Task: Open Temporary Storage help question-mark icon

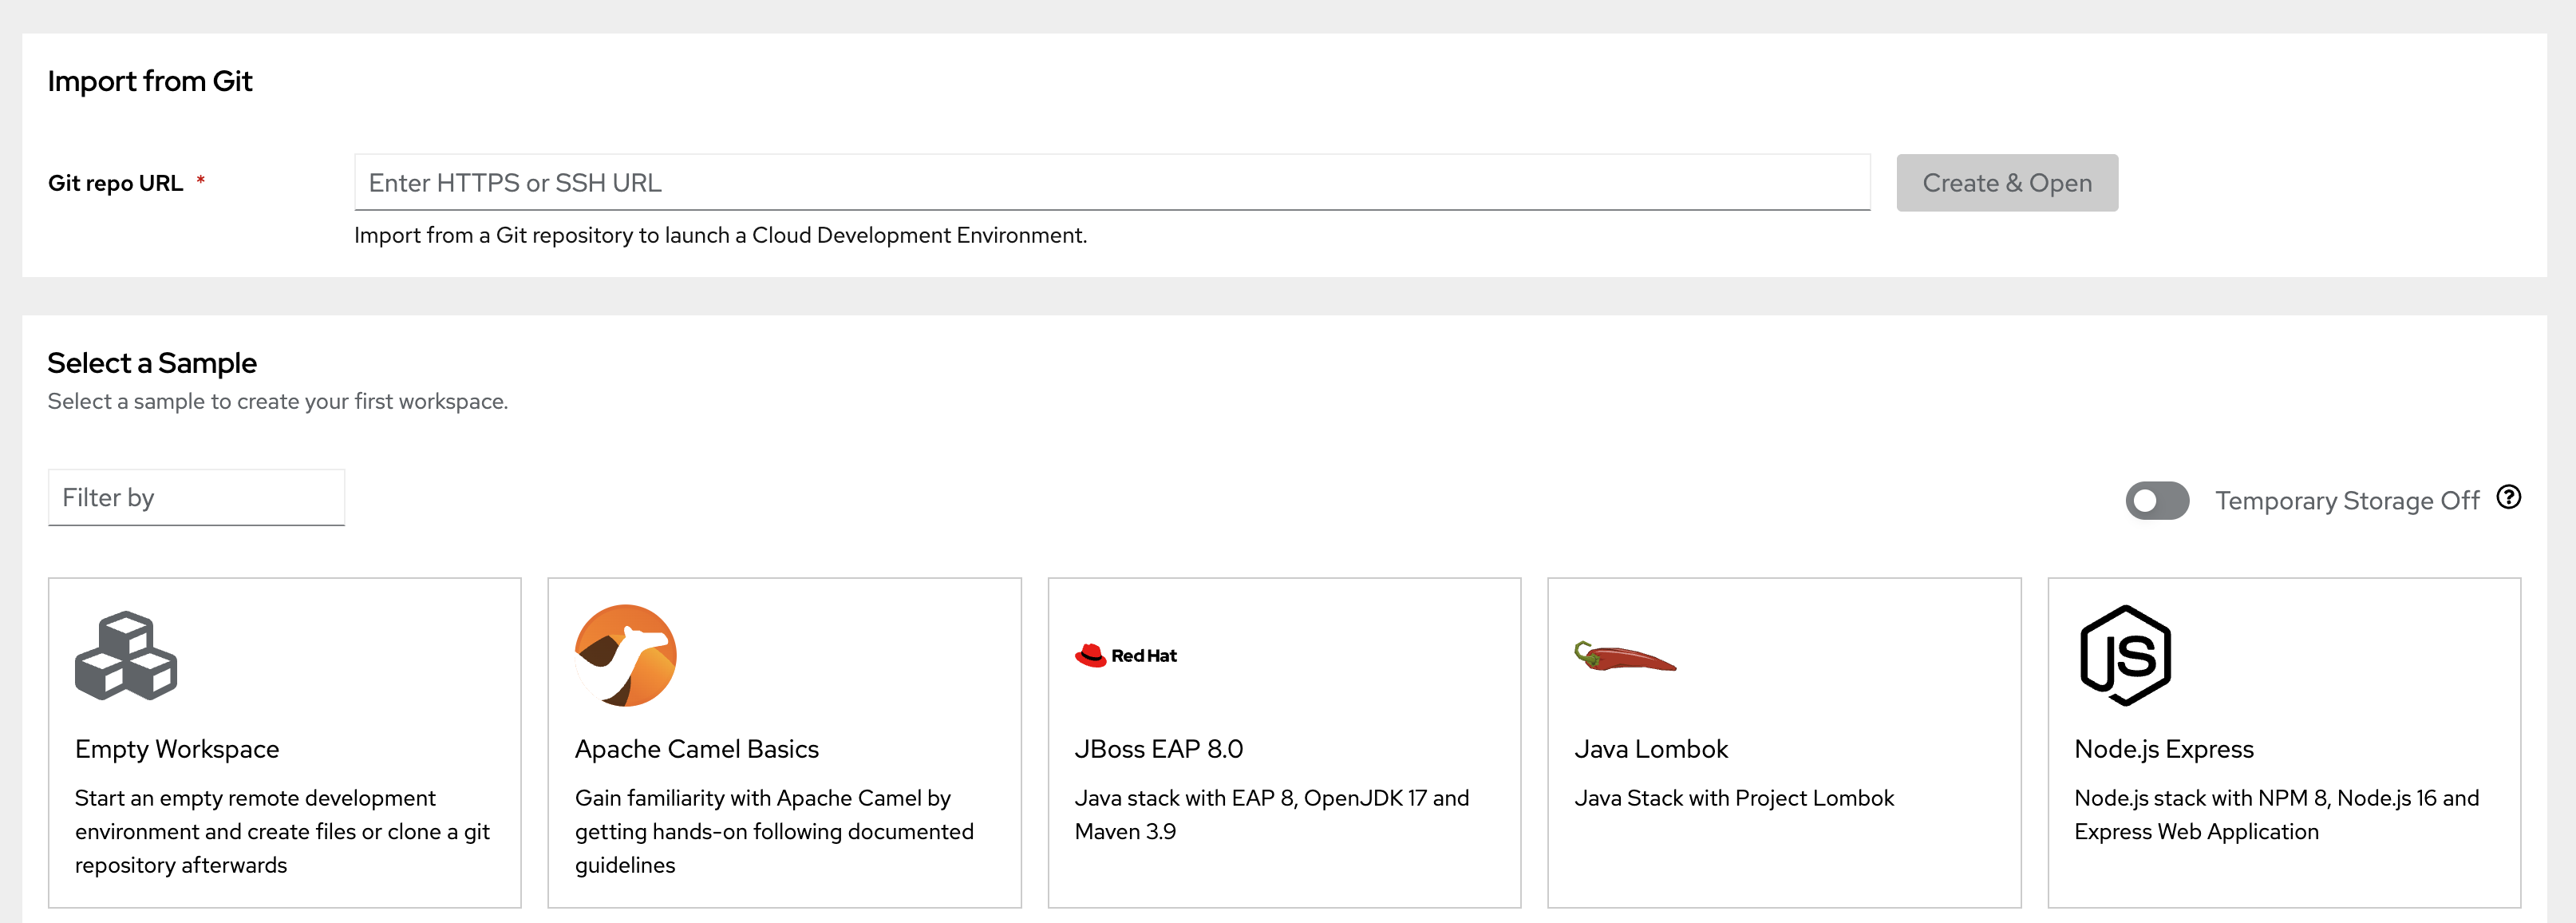Action: [x=2509, y=498]
